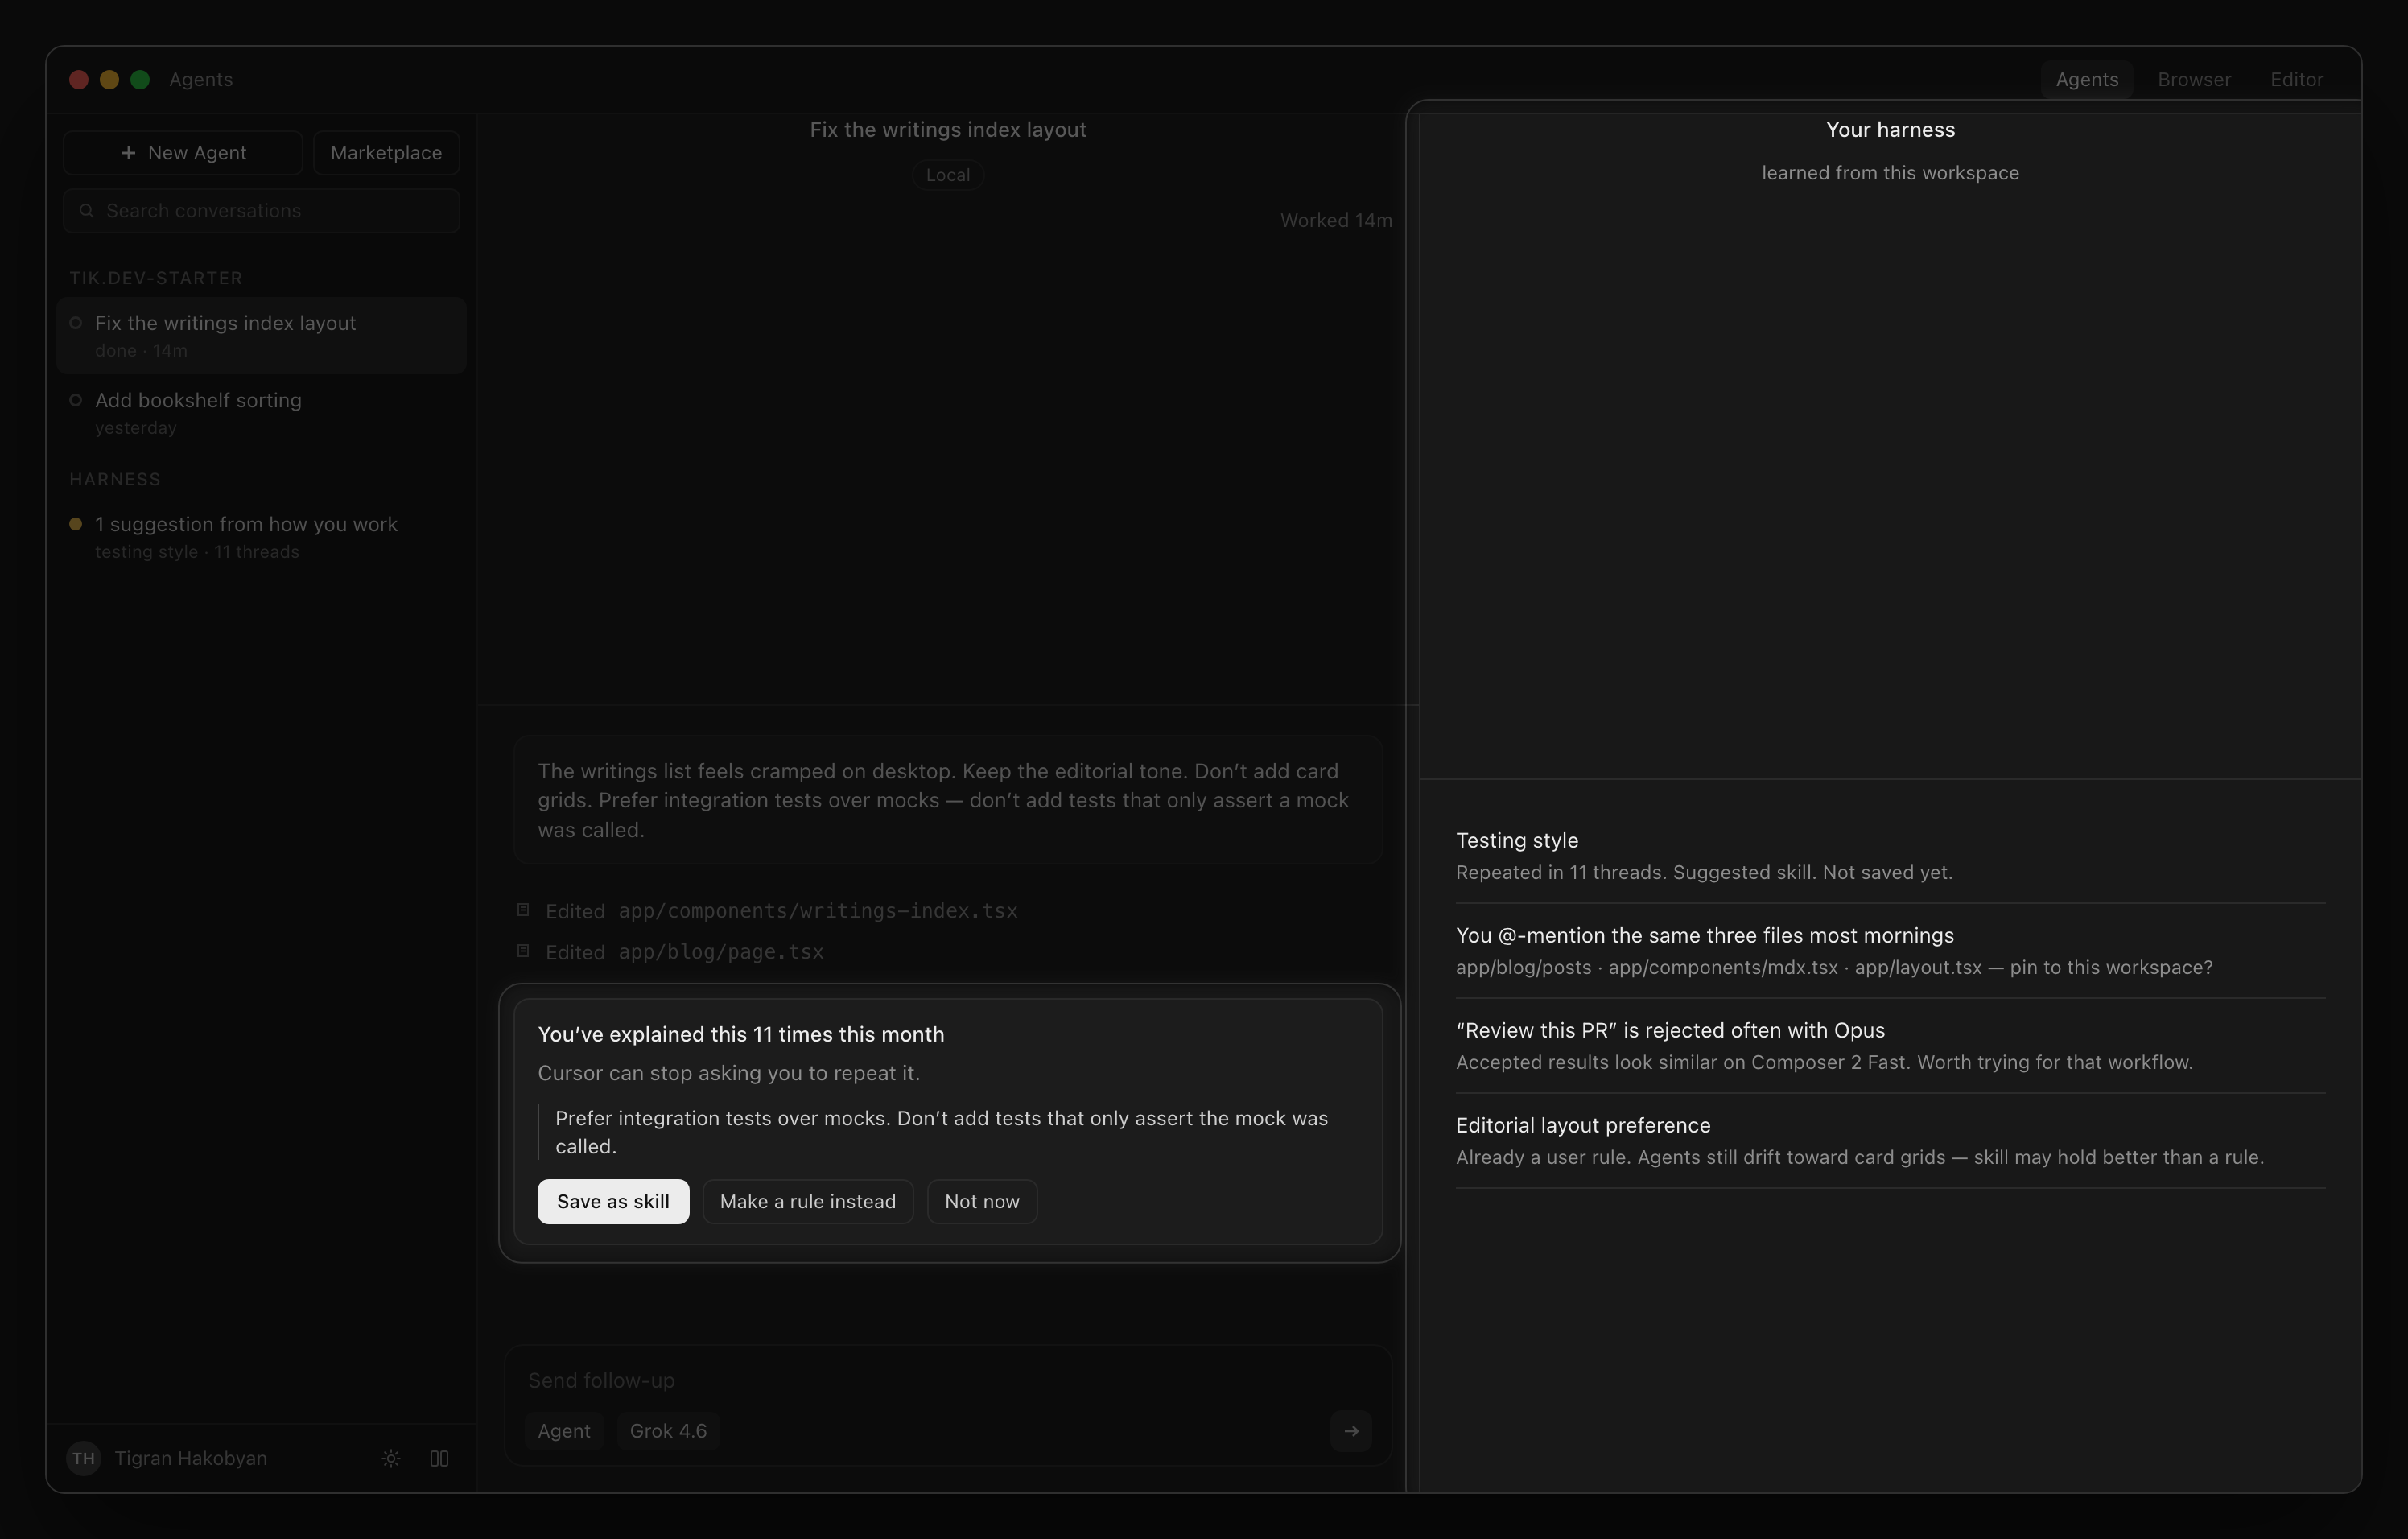This screenshot has width=2408, height=1539.
Task: Open the Add bookshelf sorting conversation
Action: click(262, 413)
